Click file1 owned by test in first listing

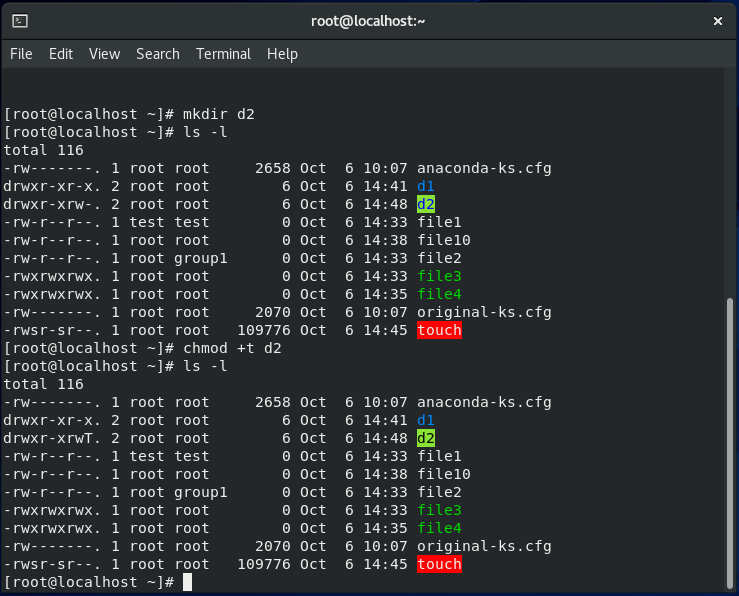439,222
